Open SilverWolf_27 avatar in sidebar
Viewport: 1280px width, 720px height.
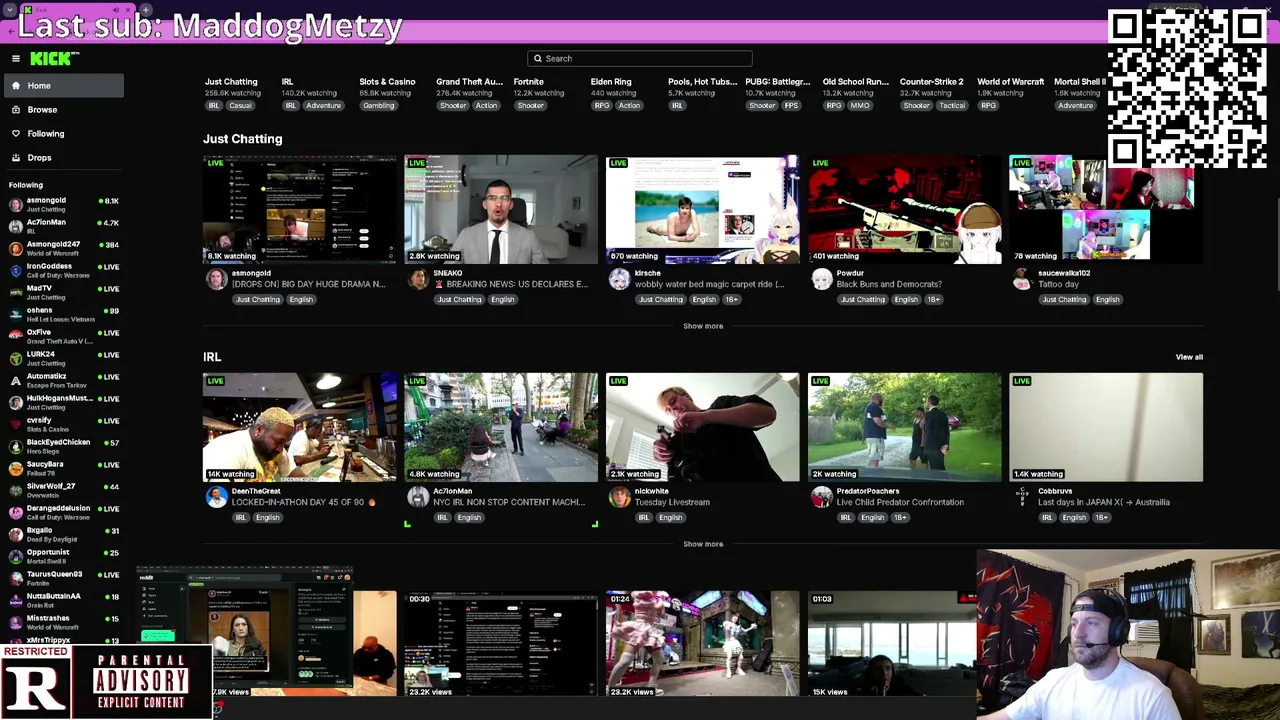coord(15,491)
